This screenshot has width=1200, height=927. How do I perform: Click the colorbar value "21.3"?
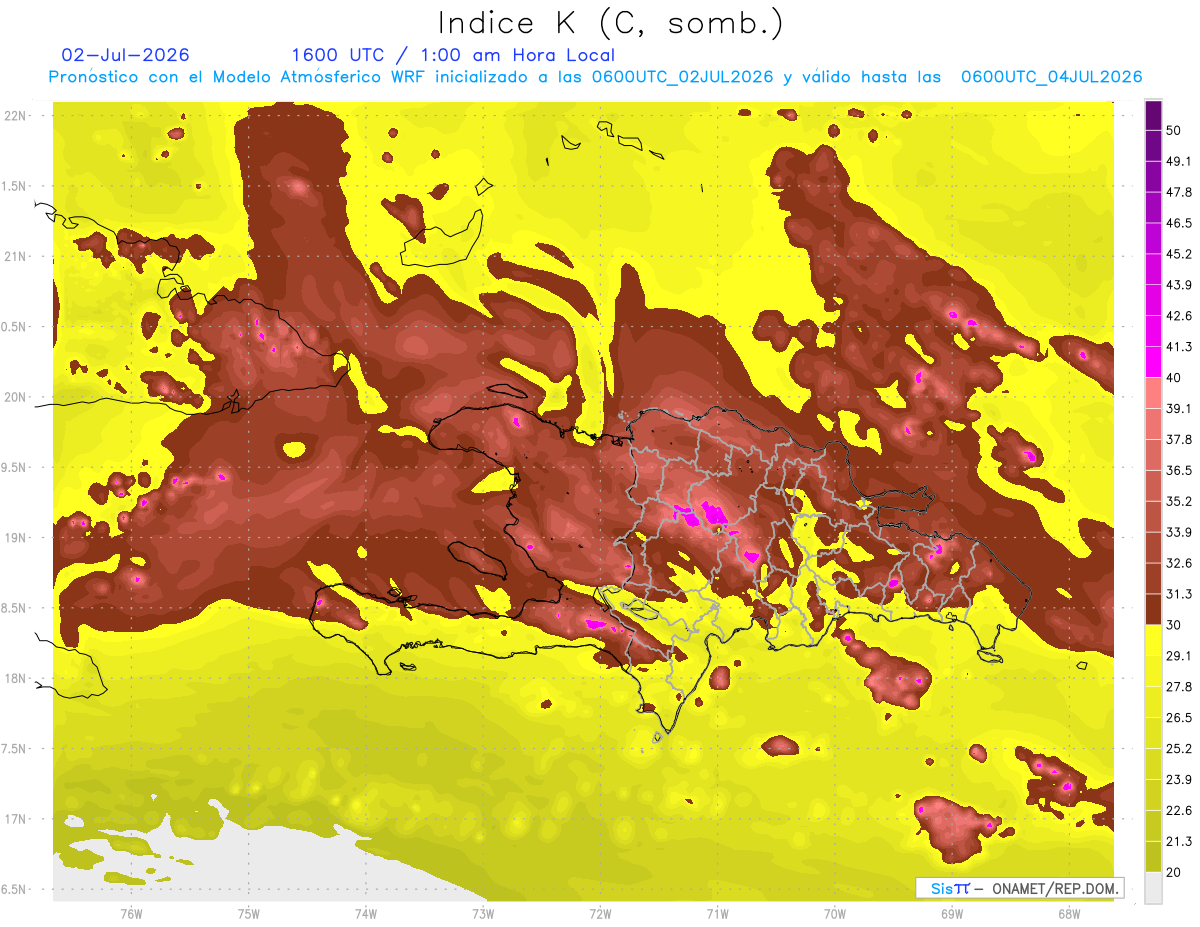(1178, 841)
